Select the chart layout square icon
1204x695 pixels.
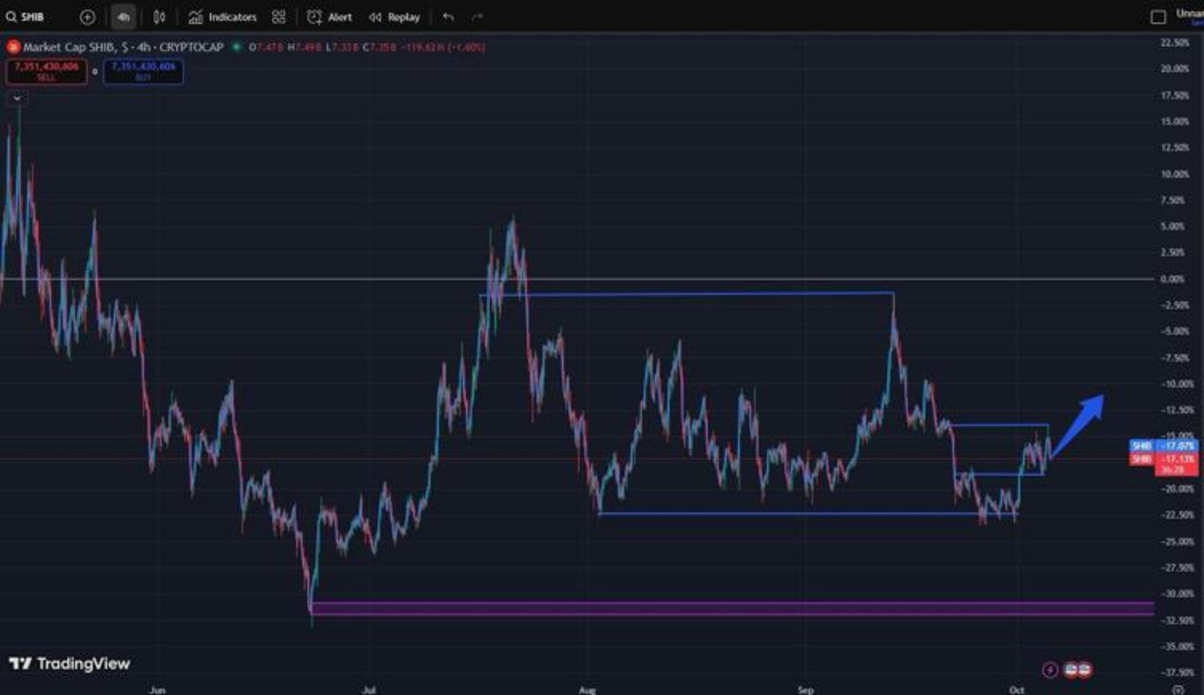1158,17
